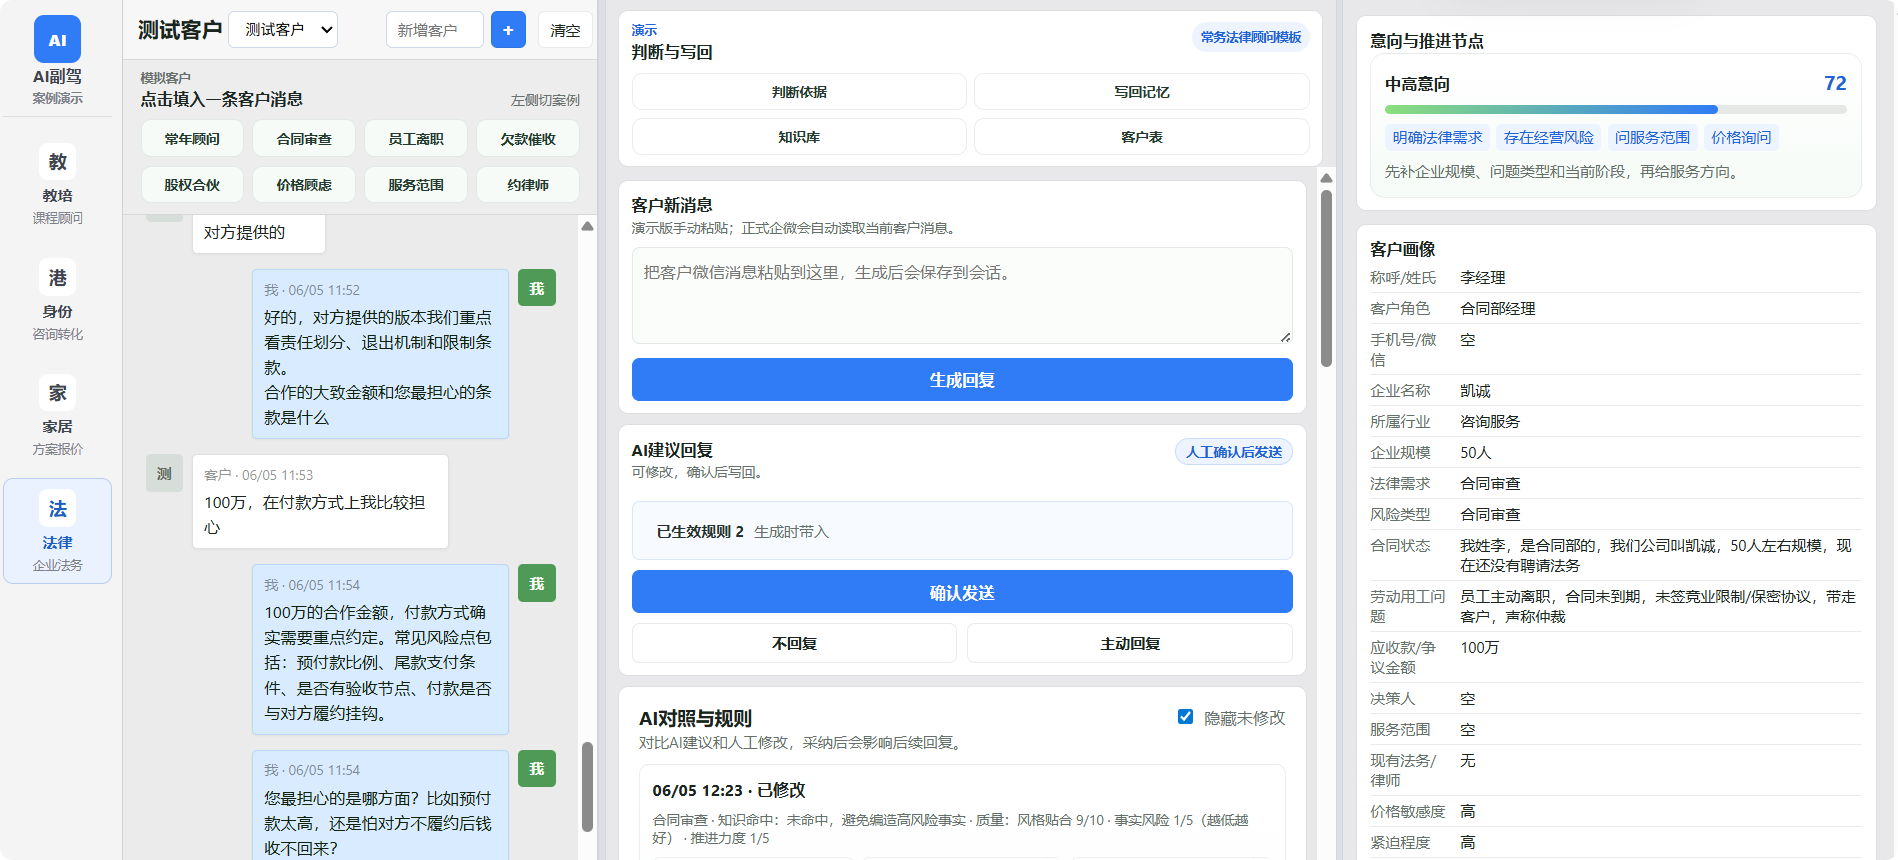
Task: Click the green 我 avatar at 11:52
Action: click(537, 288)
